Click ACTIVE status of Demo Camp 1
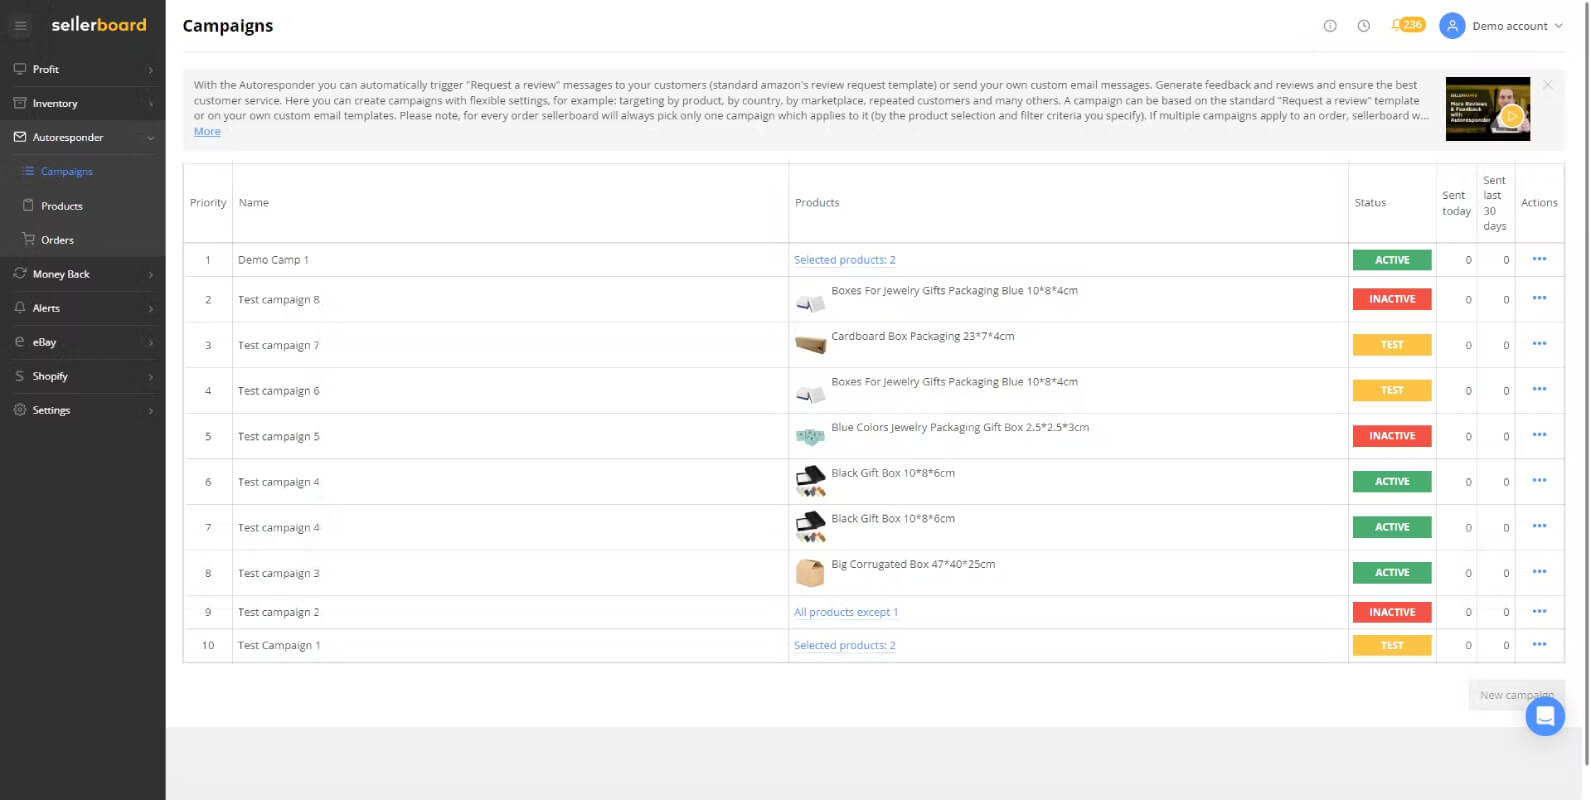This screenshot has height=800, width=1591. tap(1392, 260)
